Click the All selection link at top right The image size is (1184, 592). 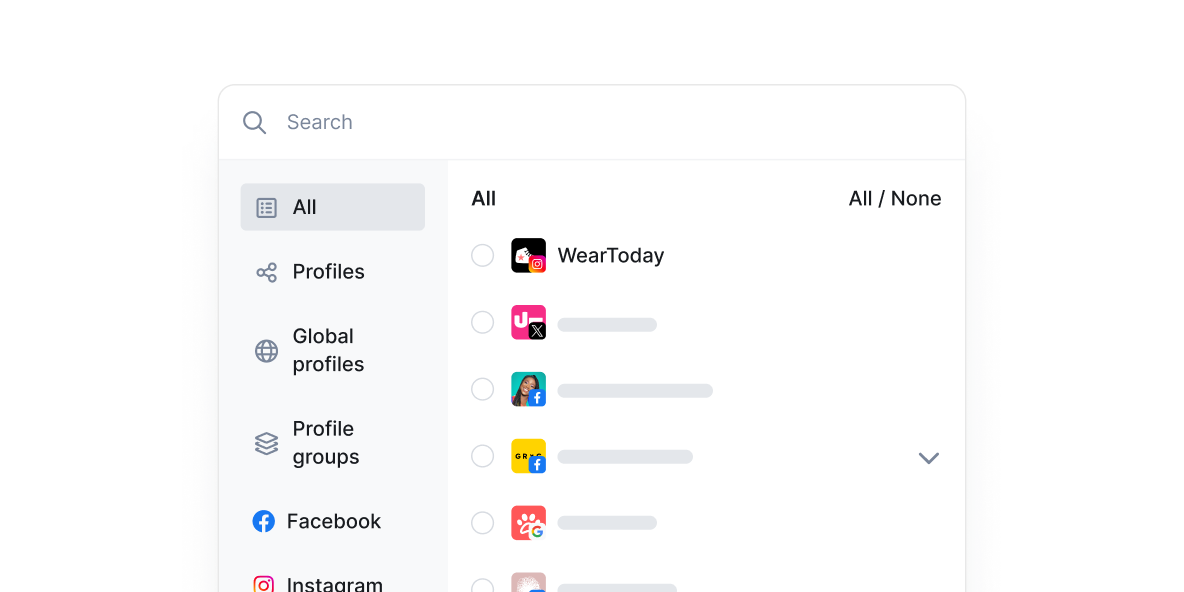tap(860, 198)
